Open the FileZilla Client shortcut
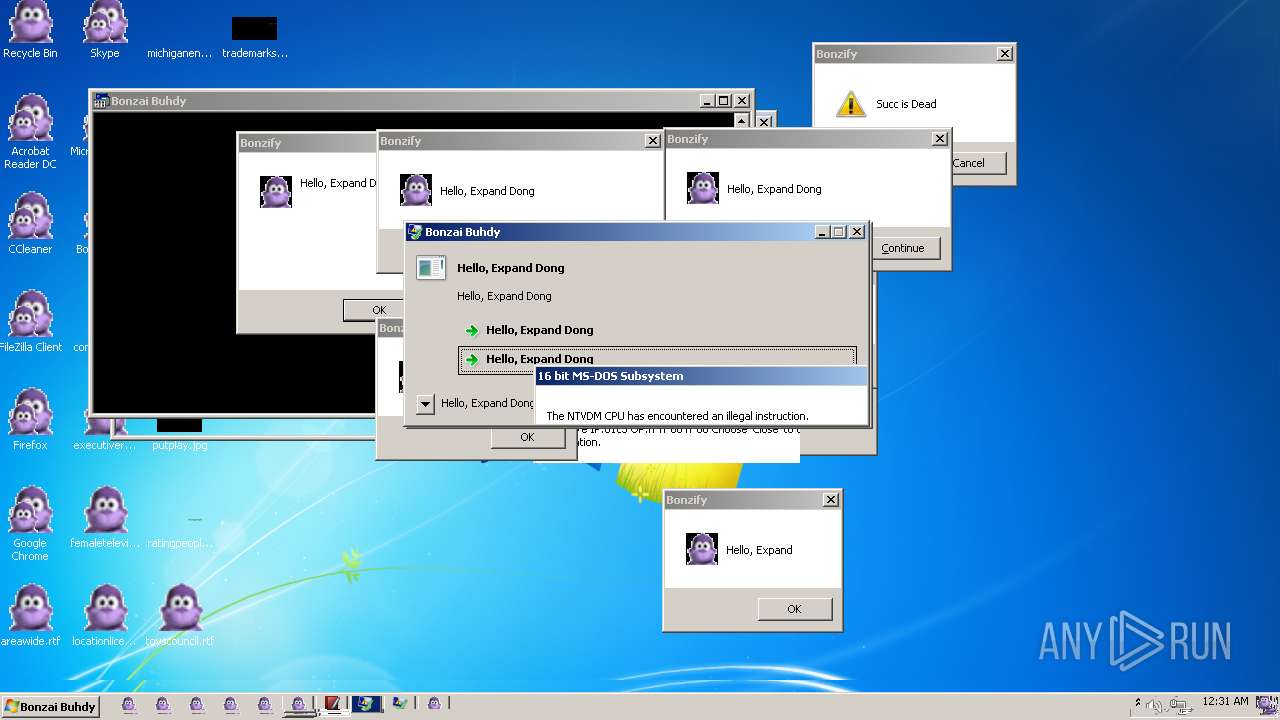 coord(30,322)
